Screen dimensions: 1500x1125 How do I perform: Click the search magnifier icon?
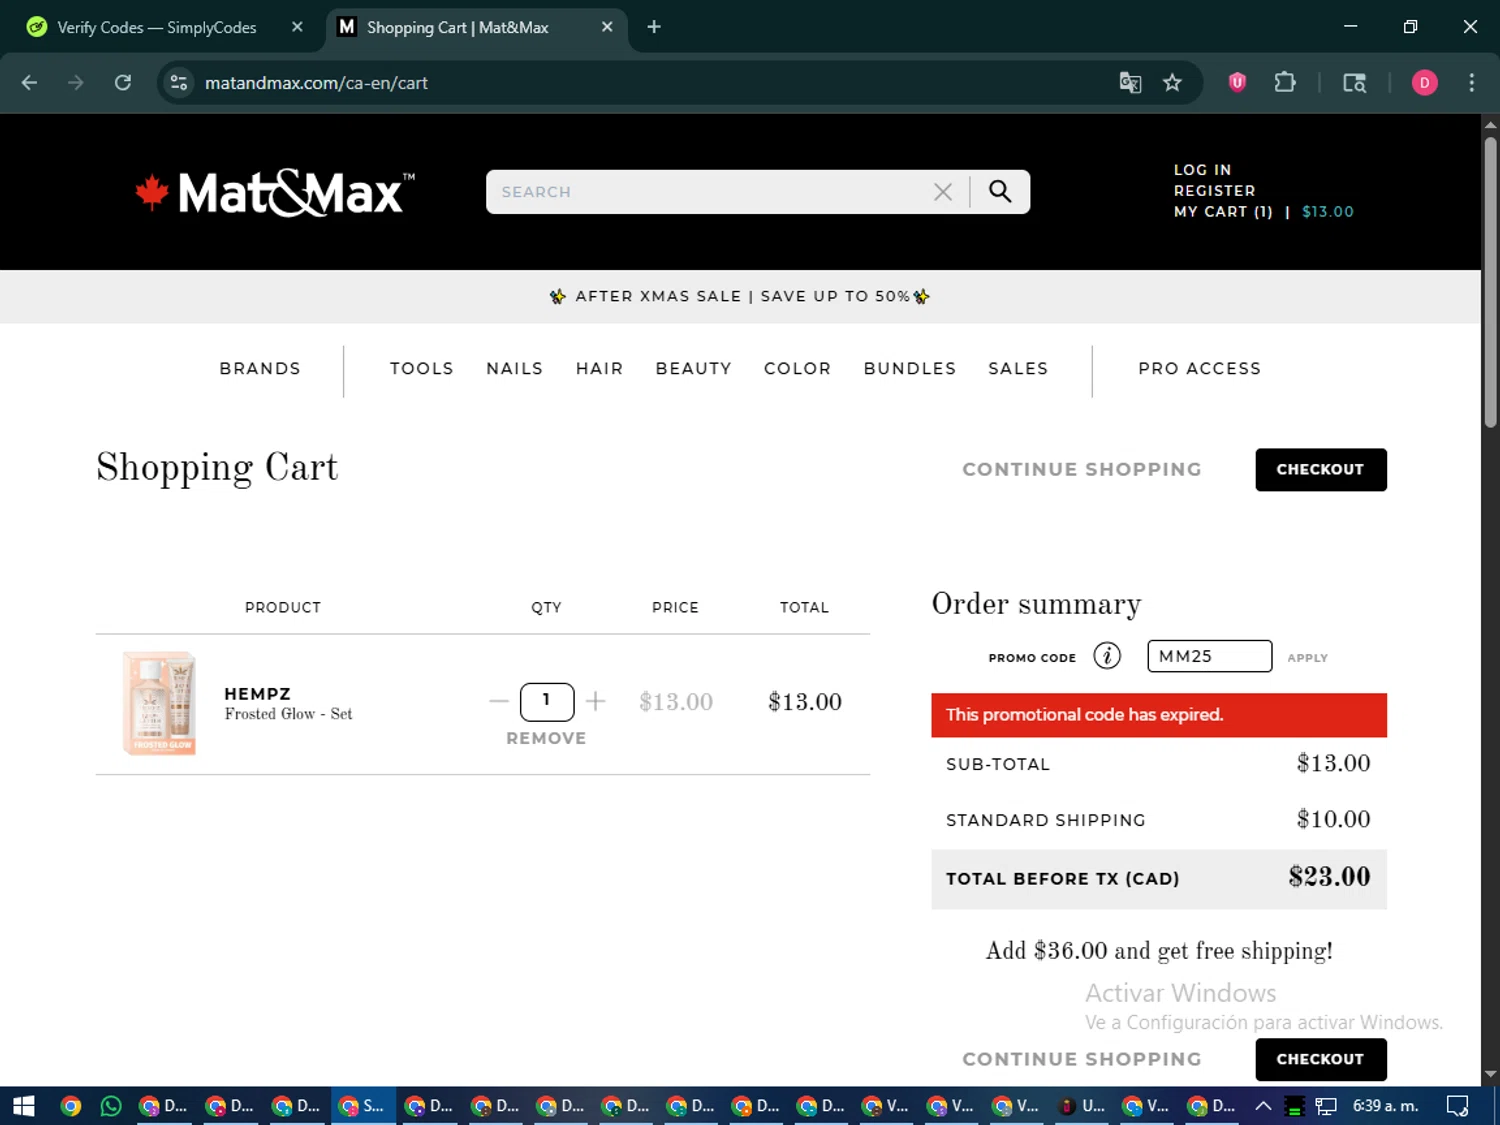pyautogui.click(x=1000, y=191)
